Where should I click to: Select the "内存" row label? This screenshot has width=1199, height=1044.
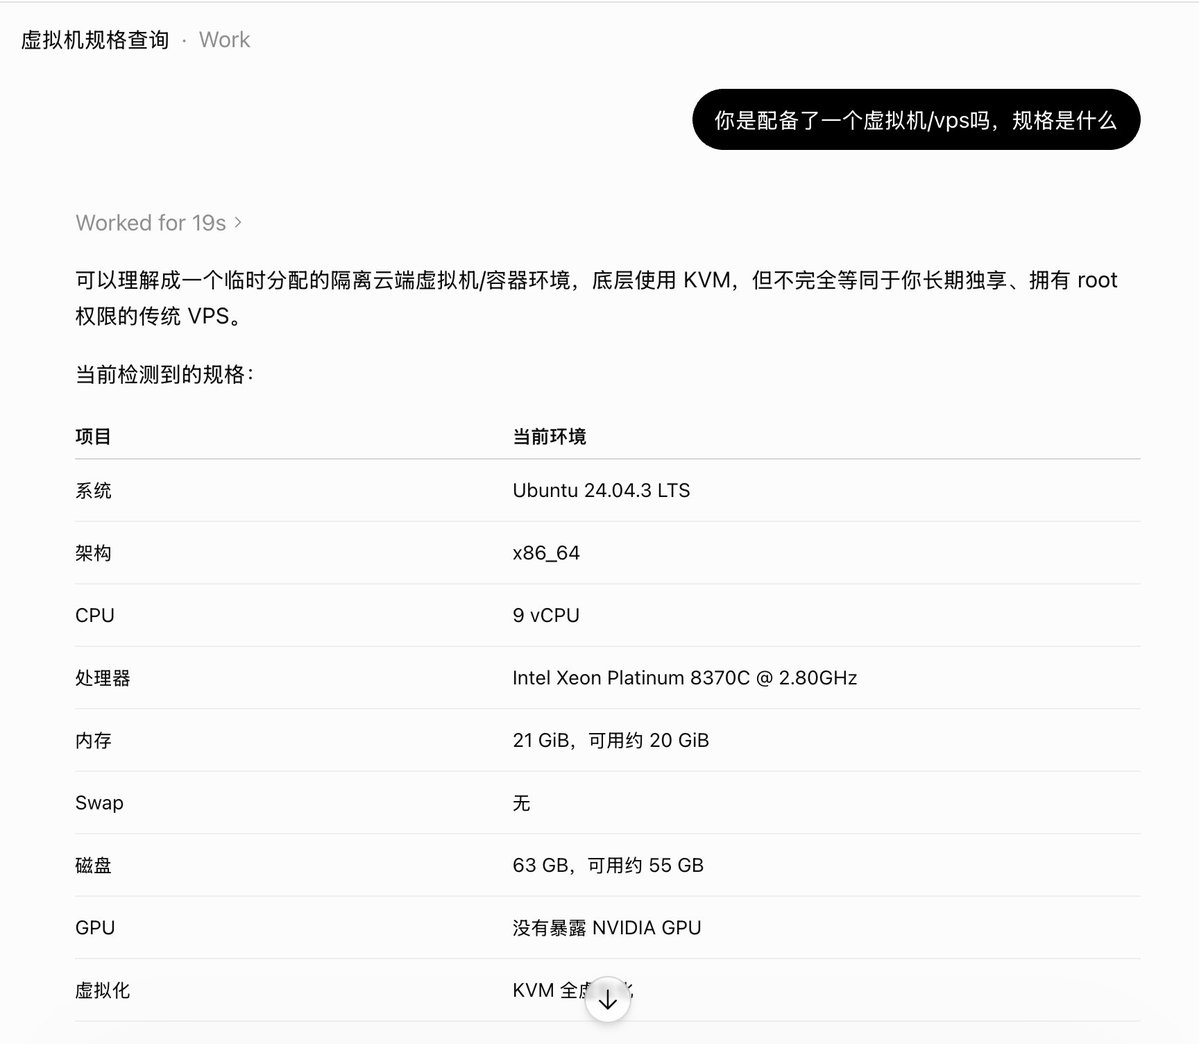tap(93, 740)
